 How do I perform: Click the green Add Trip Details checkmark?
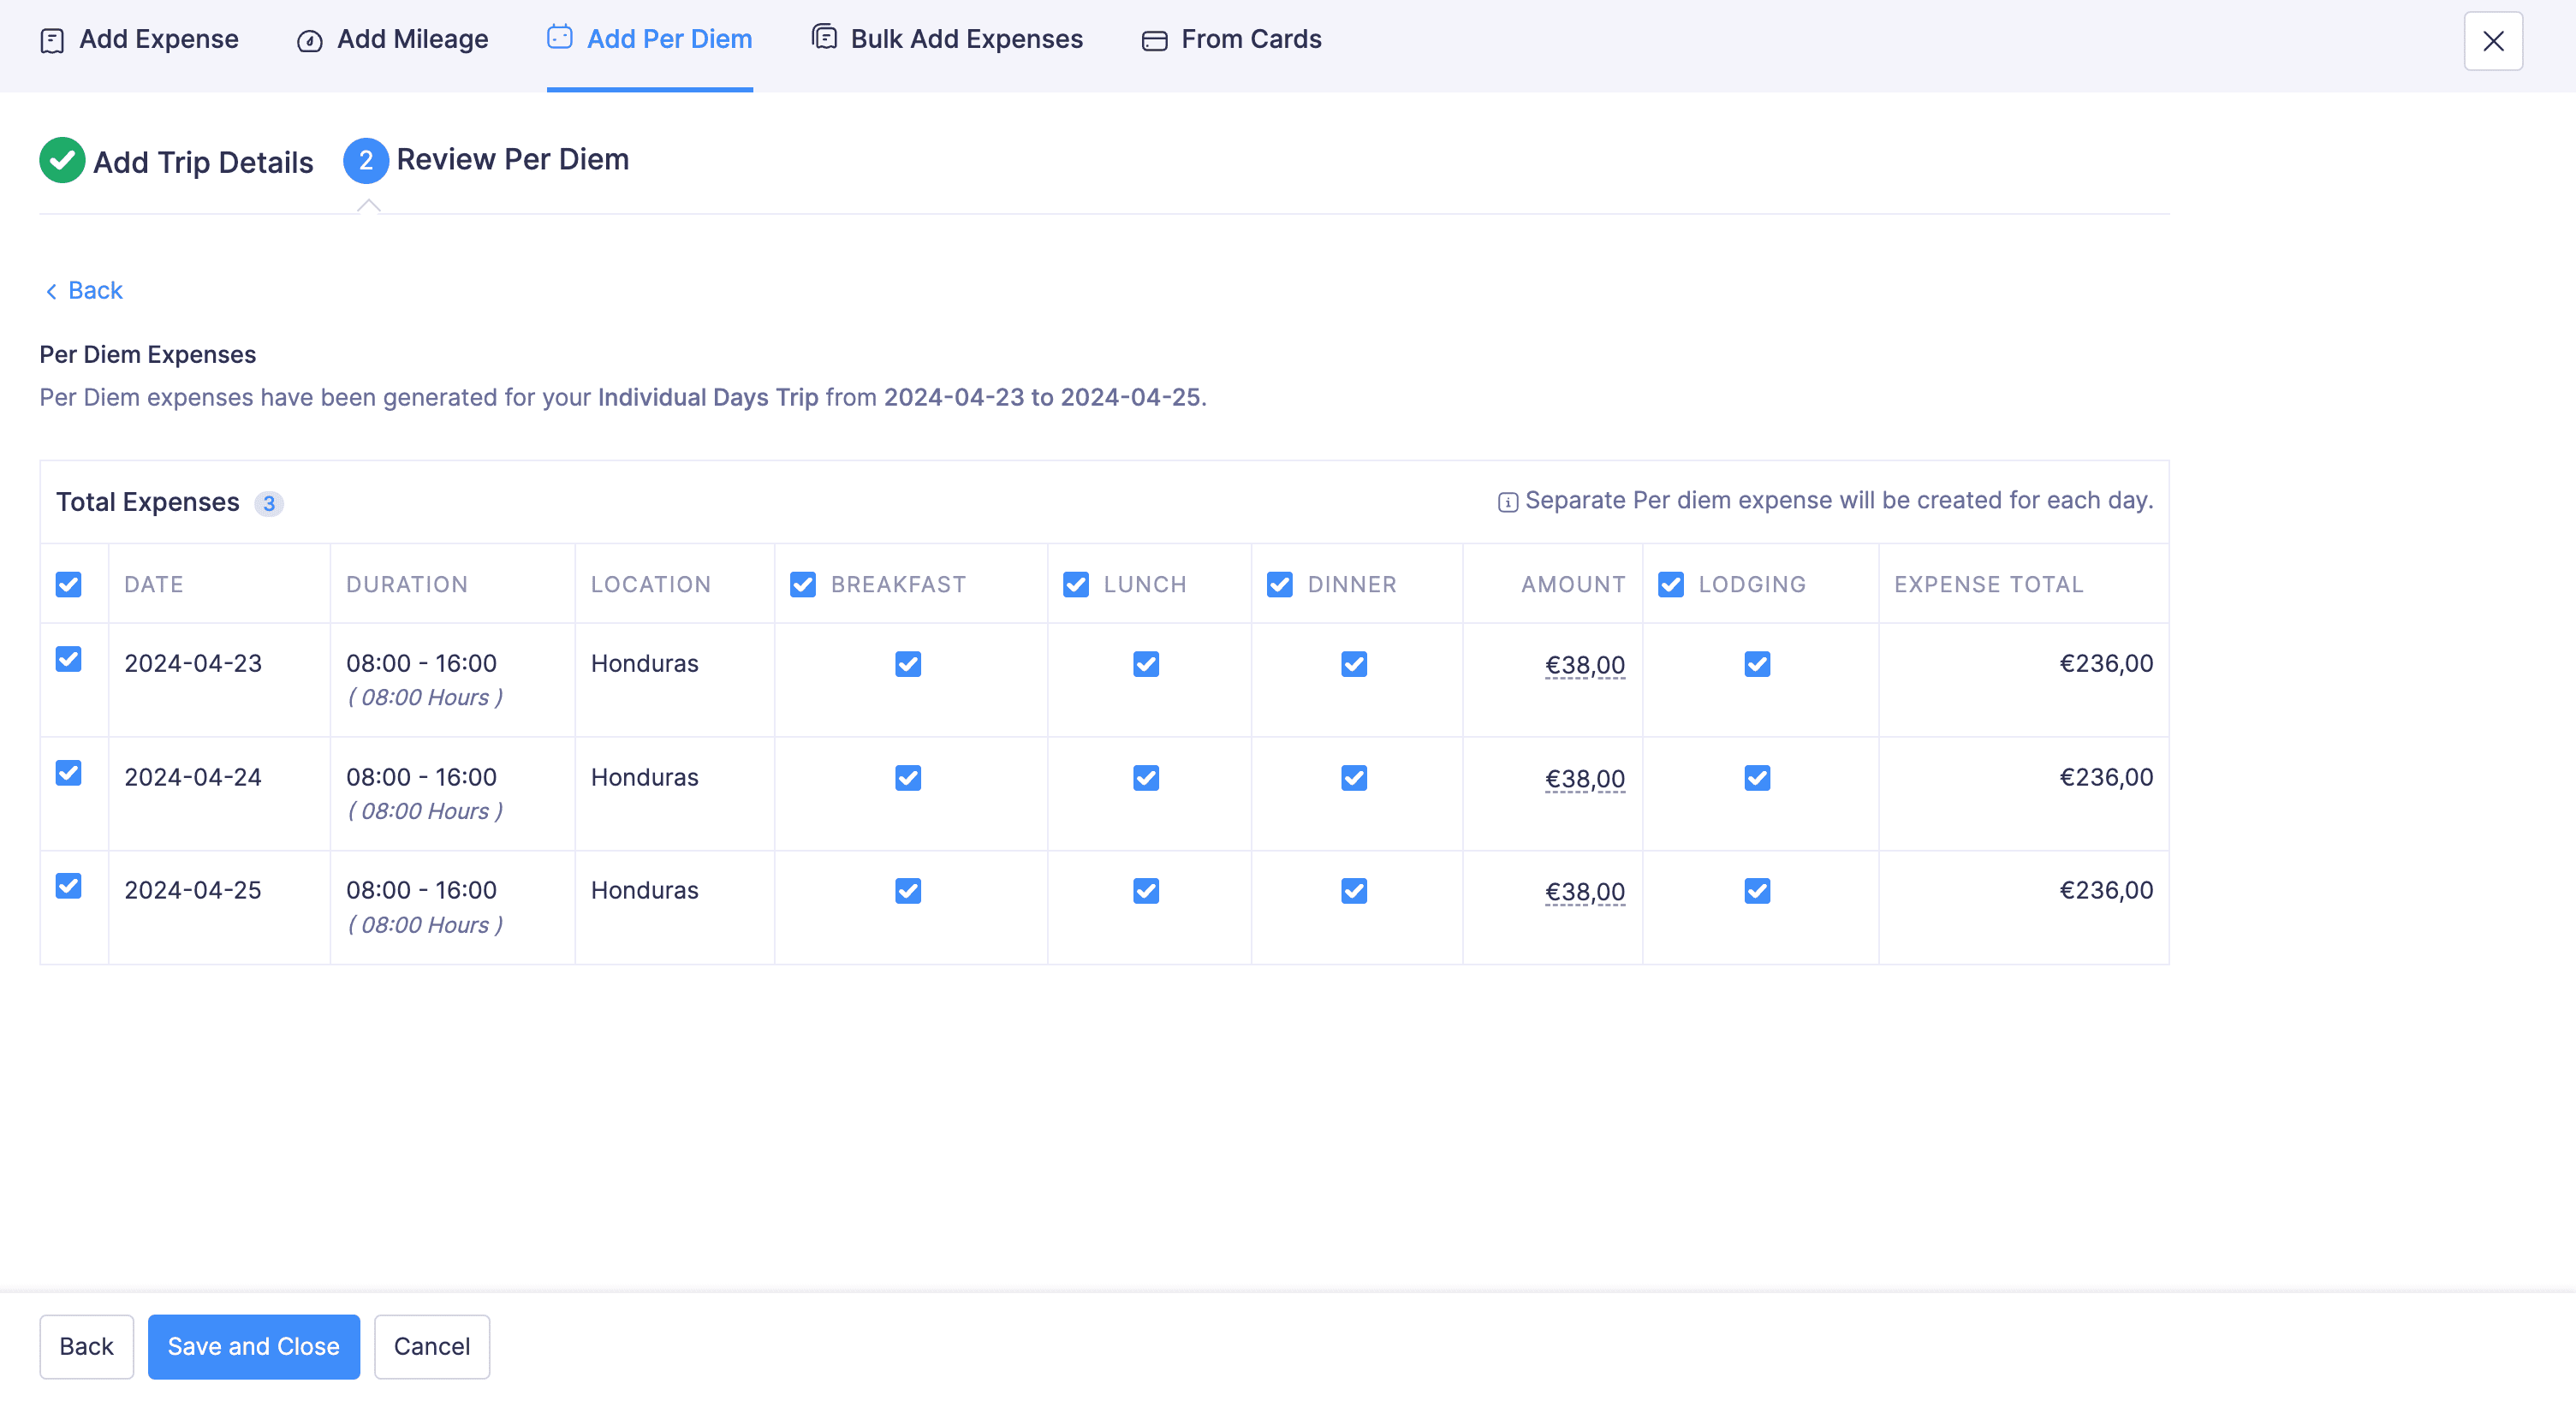pos(62,160)
